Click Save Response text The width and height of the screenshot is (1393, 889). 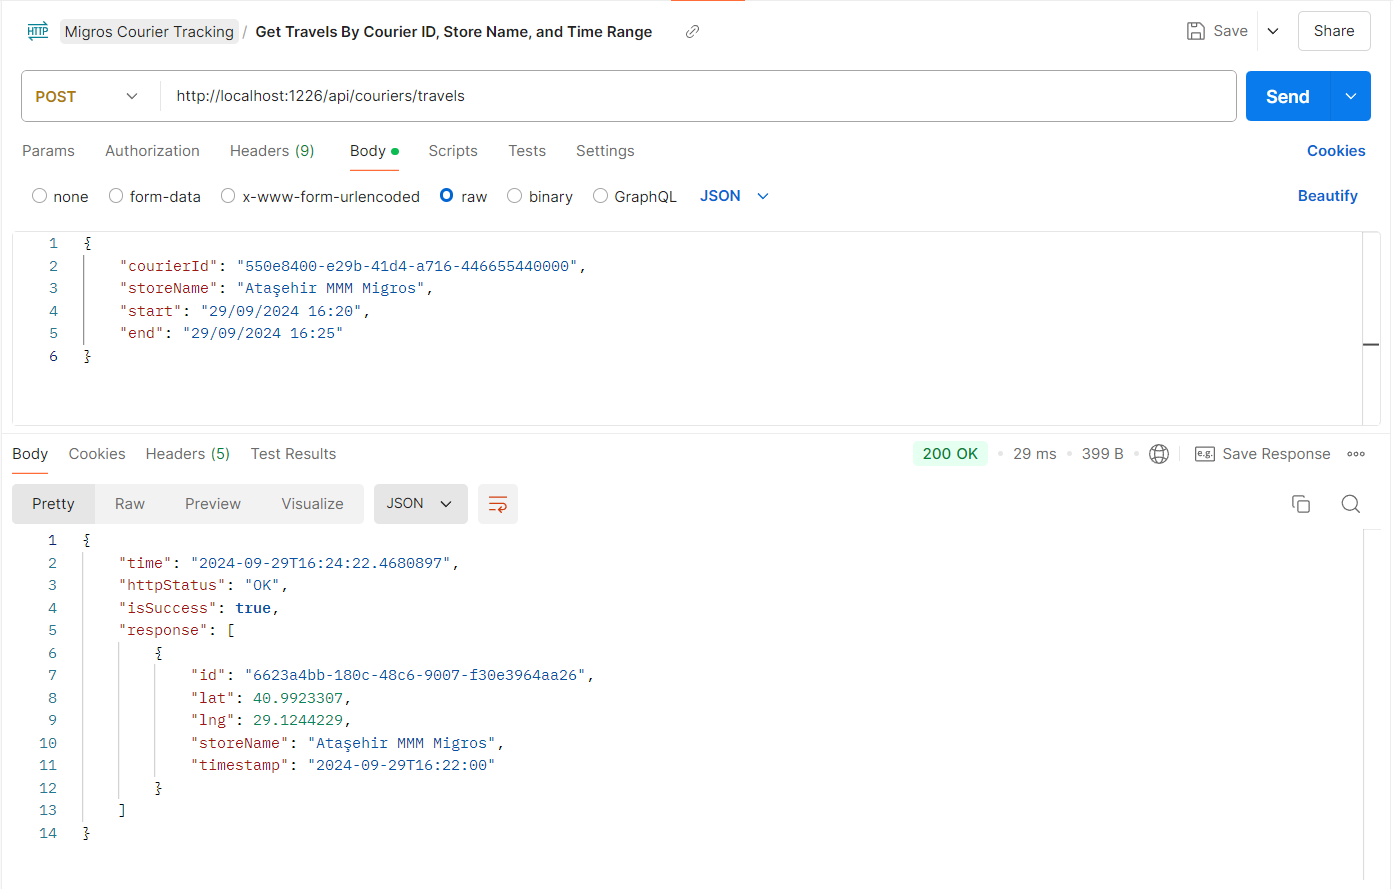[1276, 454]
